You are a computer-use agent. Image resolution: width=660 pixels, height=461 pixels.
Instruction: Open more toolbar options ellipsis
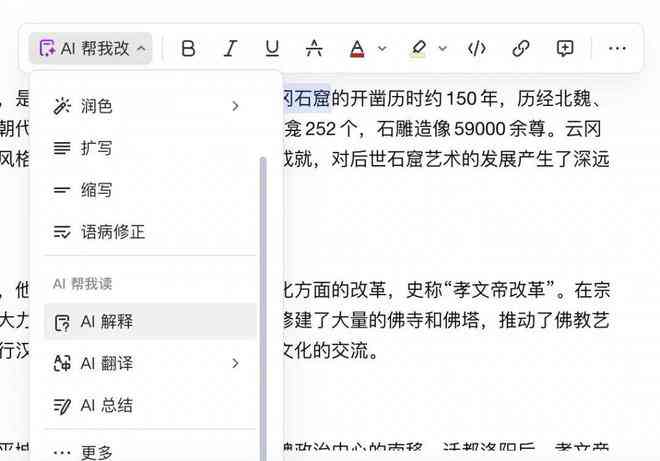pos(617,49)
